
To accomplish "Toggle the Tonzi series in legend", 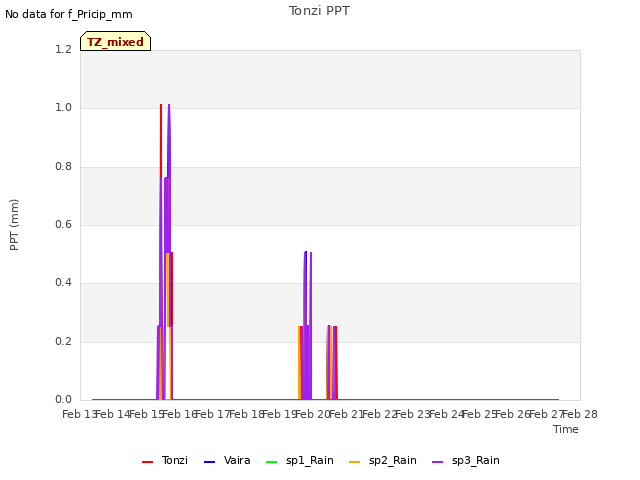I will pyautogui.click(x=165, y=460).
